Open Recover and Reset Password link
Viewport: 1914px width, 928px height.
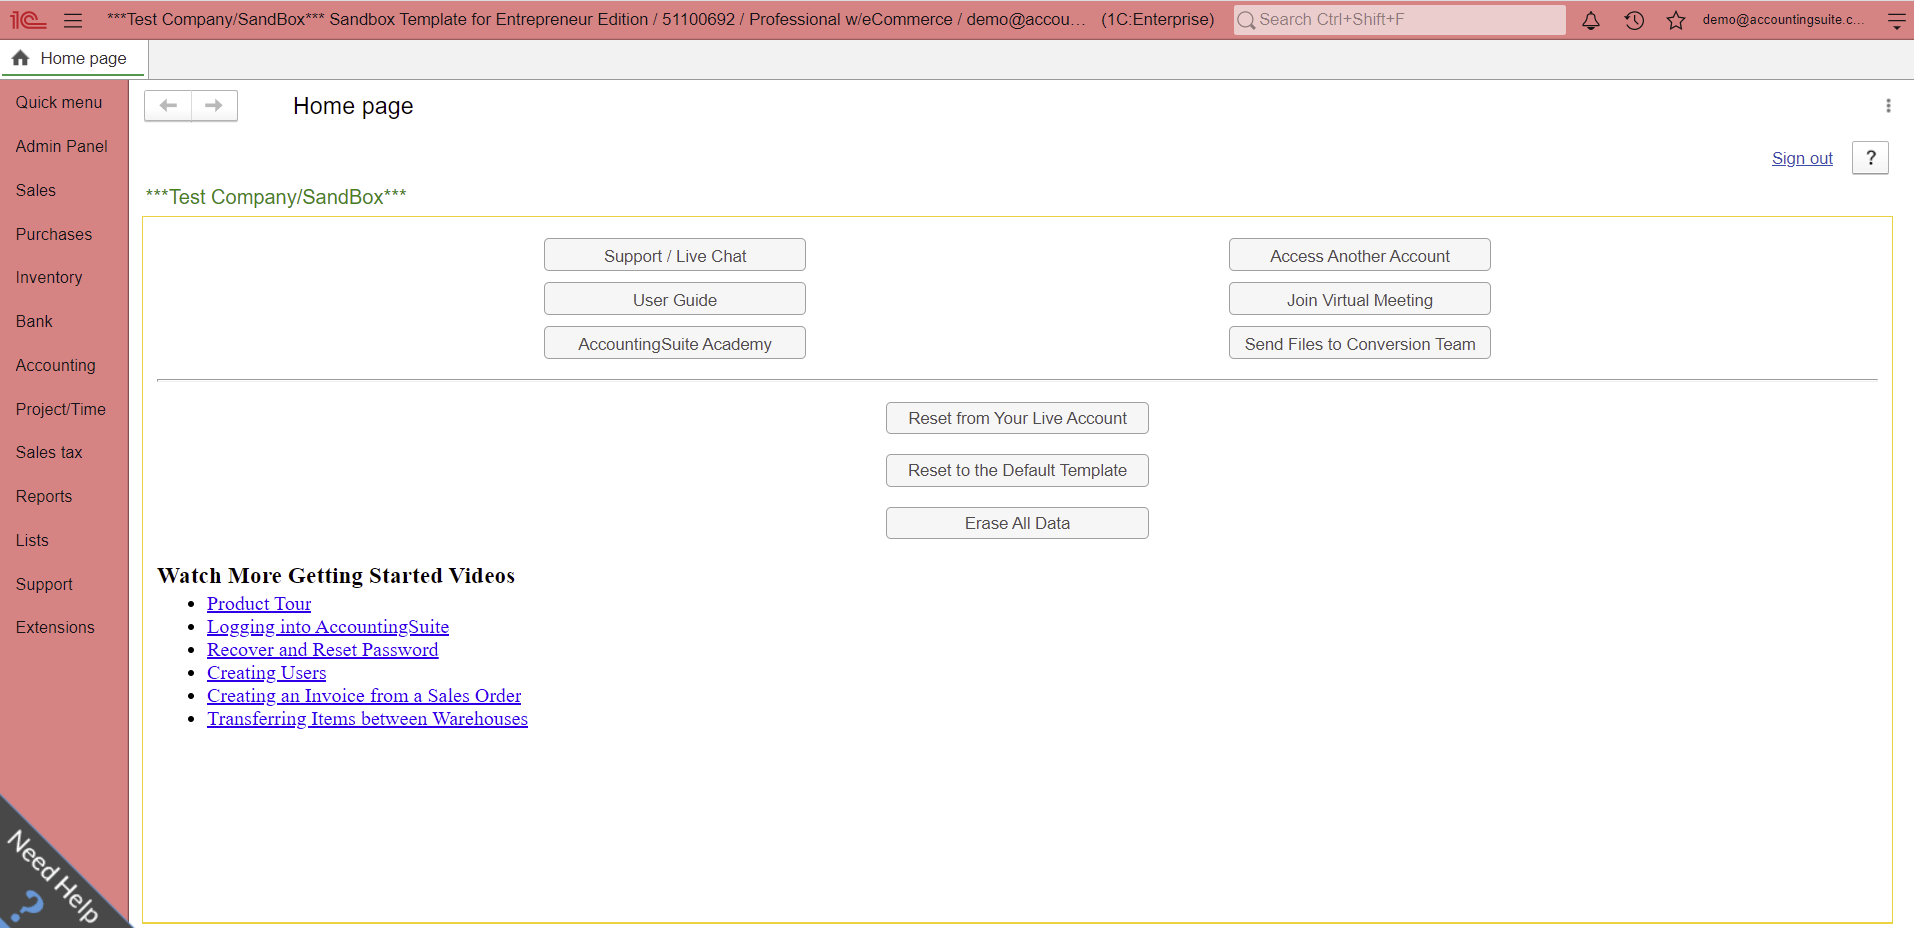click(x=322, y=650)
